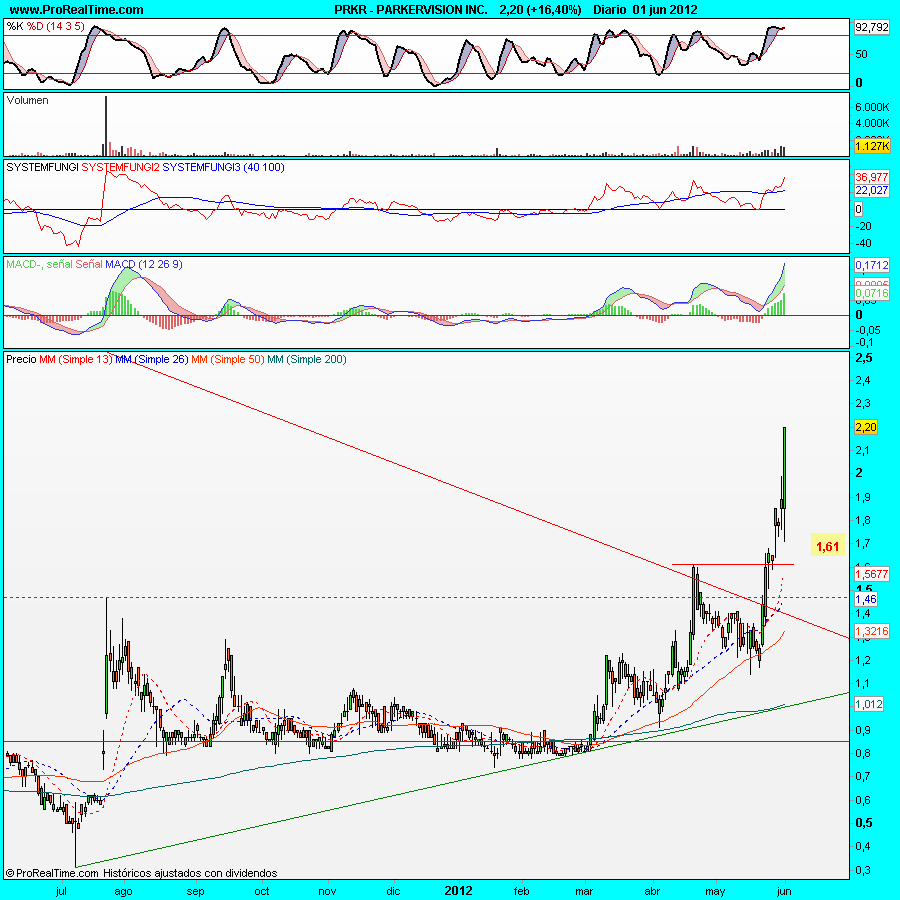Select the orange 1,3216 moving average value
Screen dimensions: 900x900
871,631
